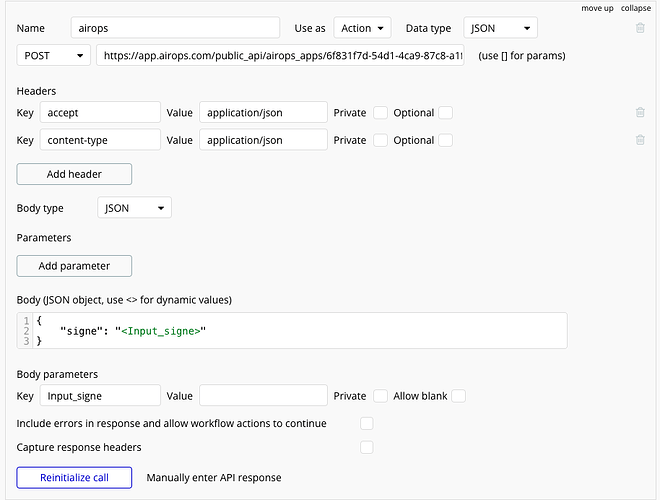Click the collapse link at top
Screen dimensions: 660x500
tap(636, 8)
